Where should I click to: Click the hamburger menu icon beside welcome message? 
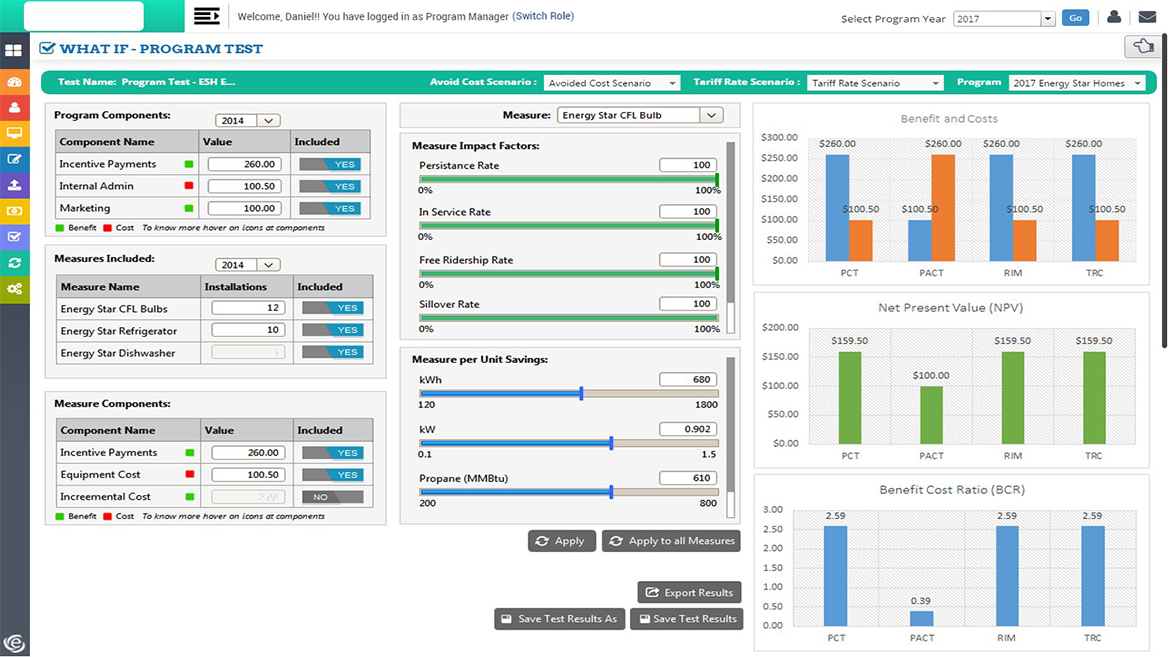[208, 16]
